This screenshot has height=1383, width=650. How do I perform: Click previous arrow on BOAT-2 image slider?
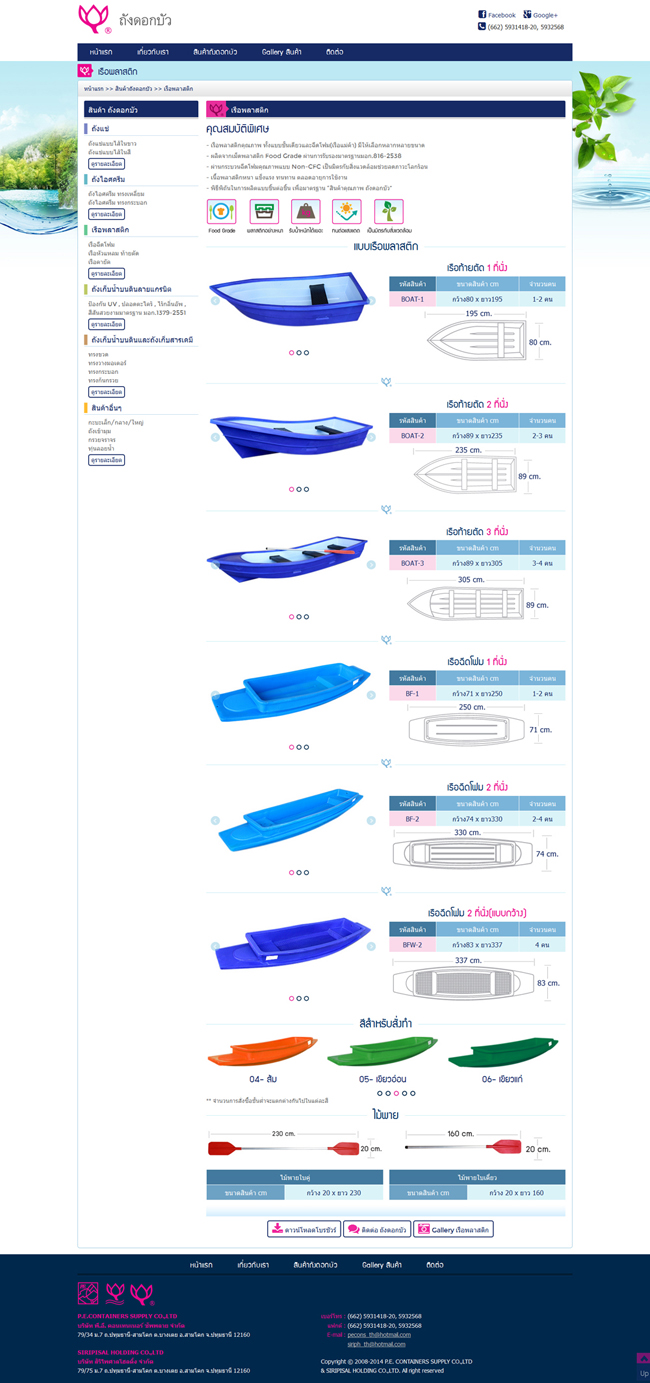(x=214, y=437)
